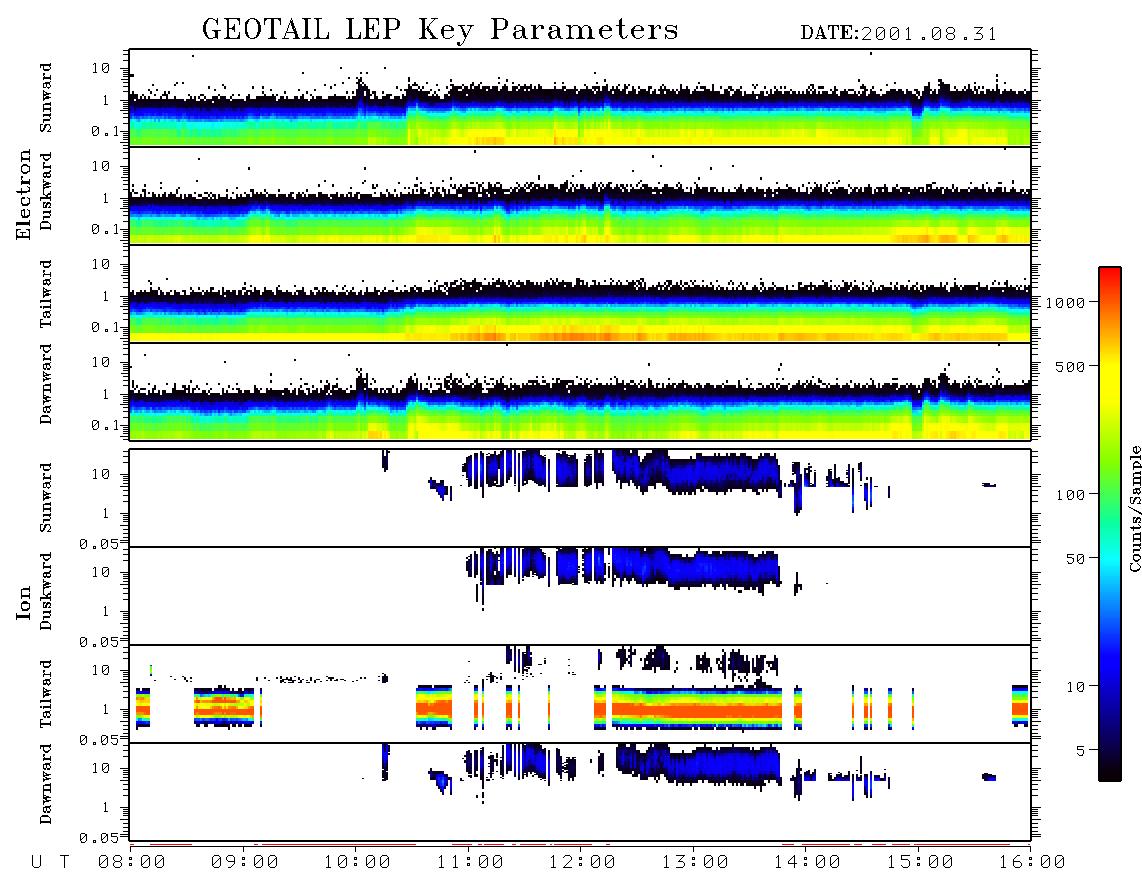Click the date label 'DATE:2001.08.31'
The width and height of the screenshot is (1142, 880).
899,34
